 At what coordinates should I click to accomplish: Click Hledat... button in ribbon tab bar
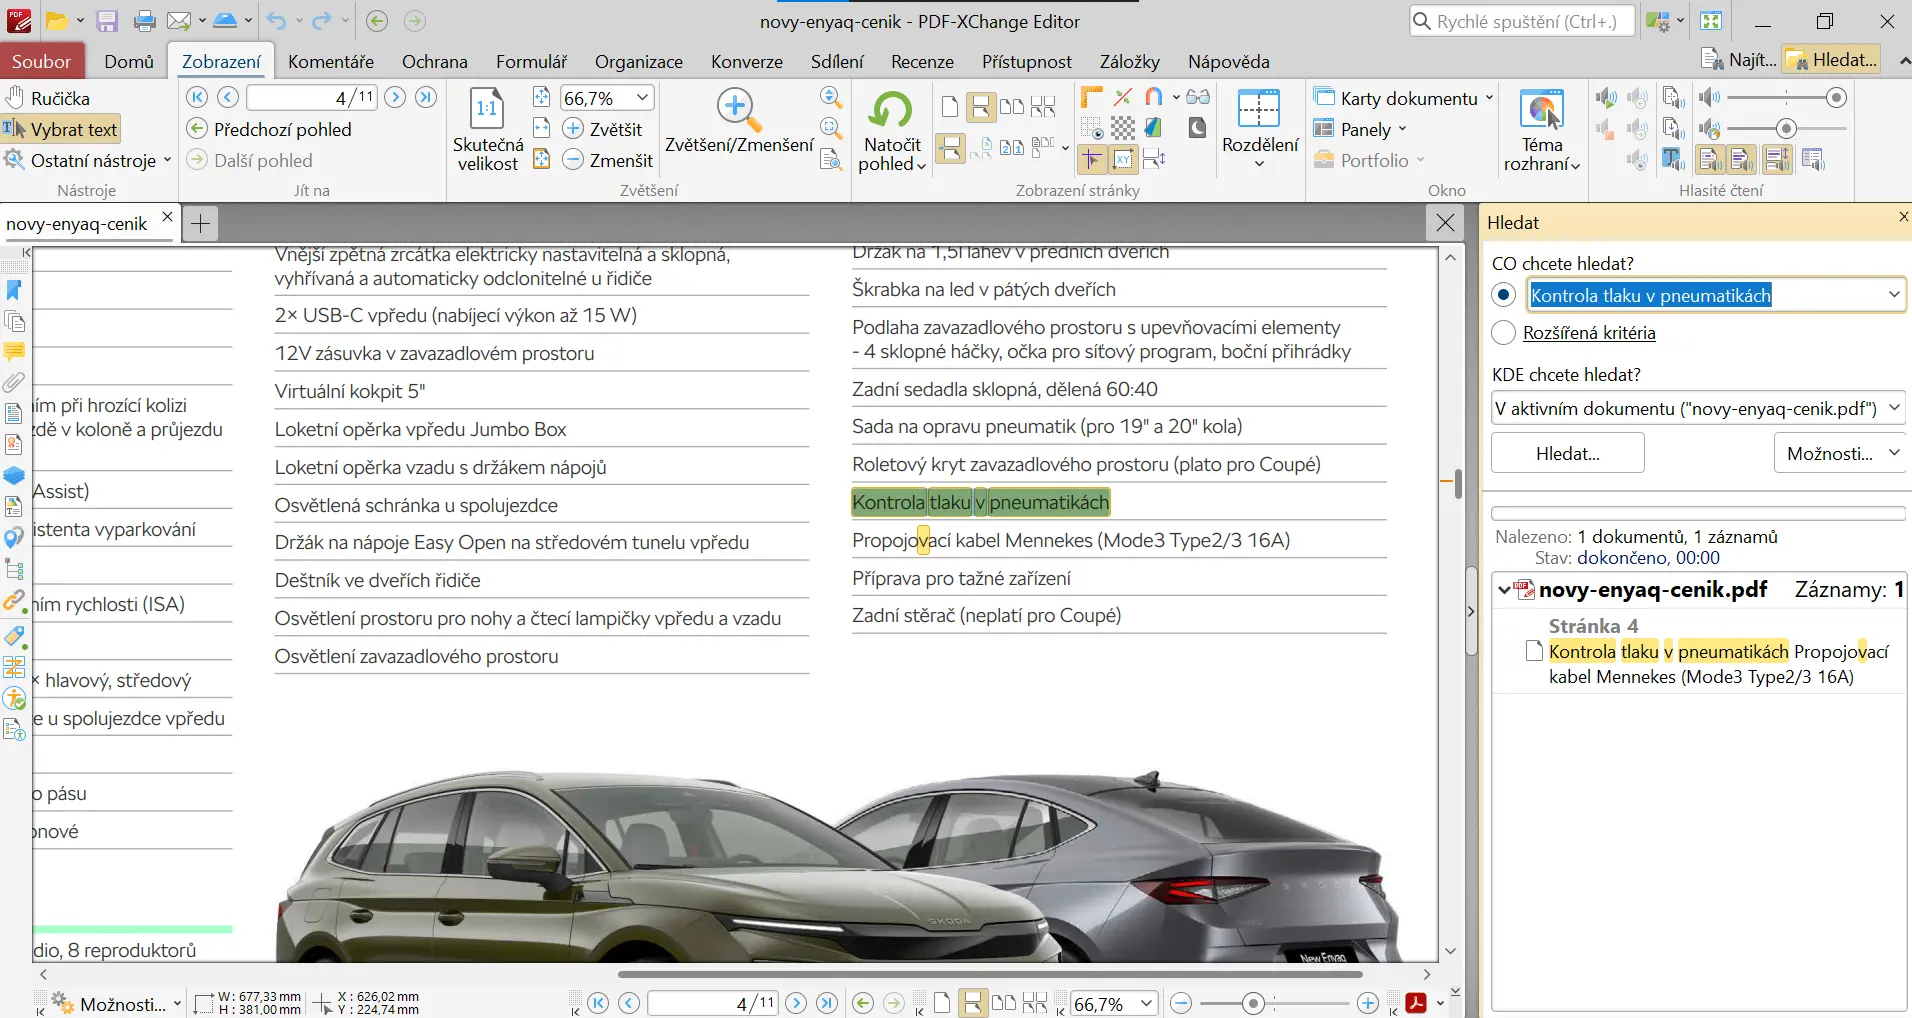pyautogui.click(x=1832, y=60)
